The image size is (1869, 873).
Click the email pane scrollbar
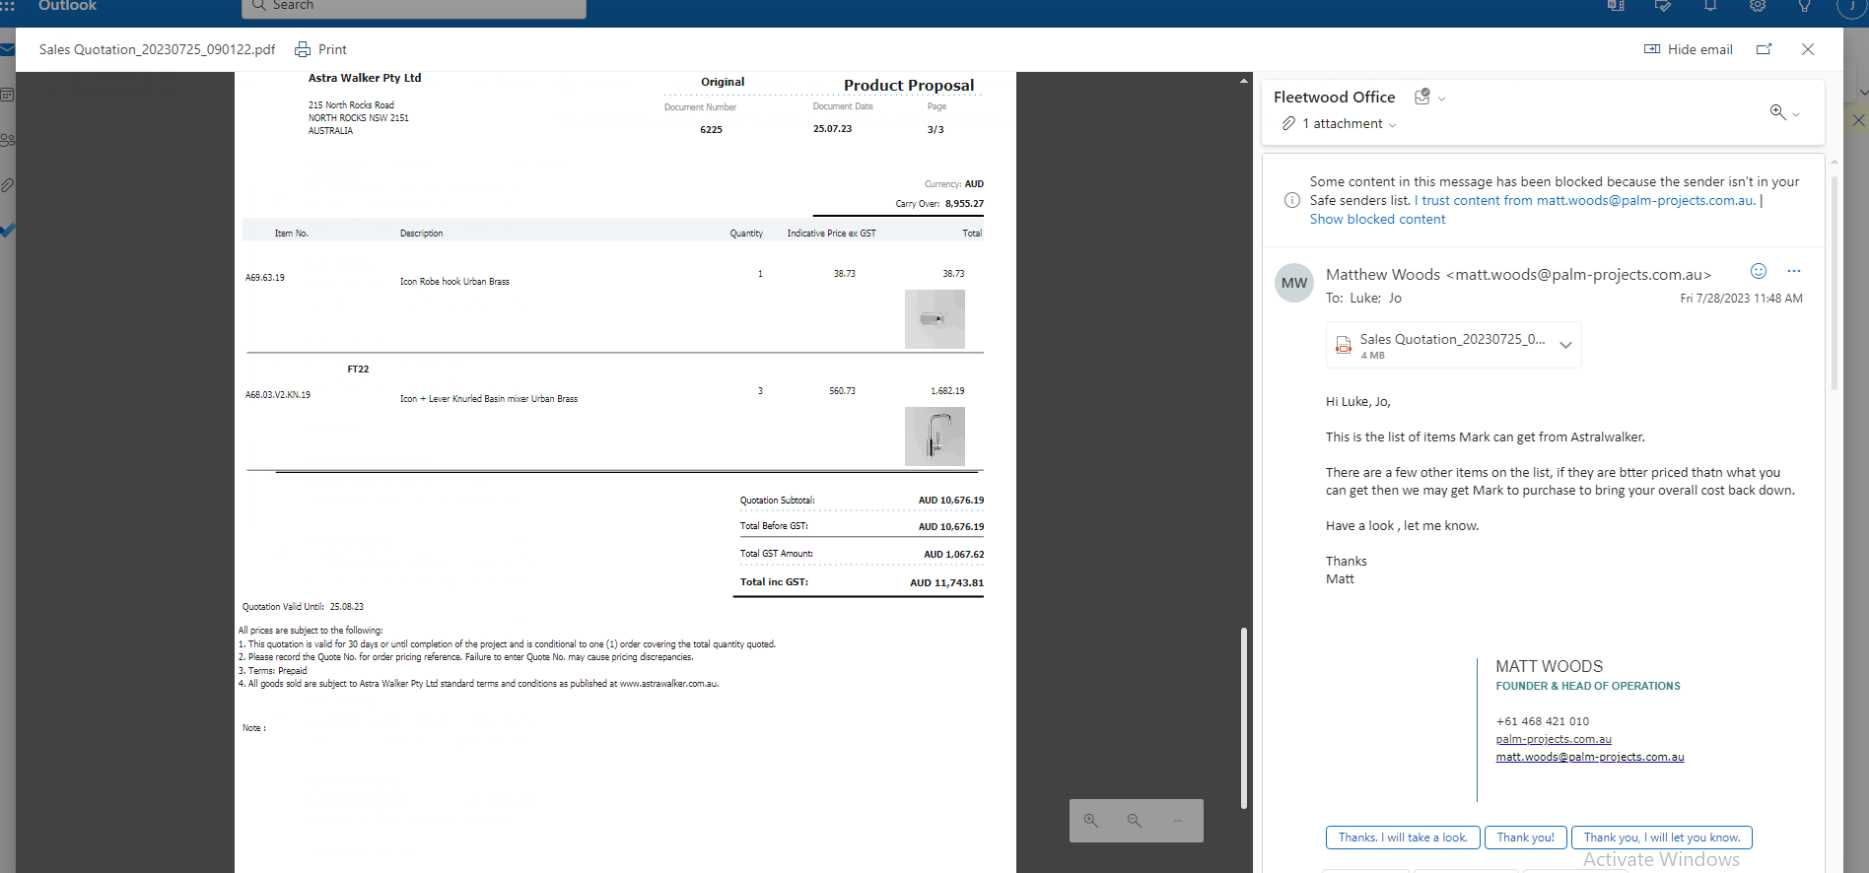pyautogui.click(x=1834, y=283)
